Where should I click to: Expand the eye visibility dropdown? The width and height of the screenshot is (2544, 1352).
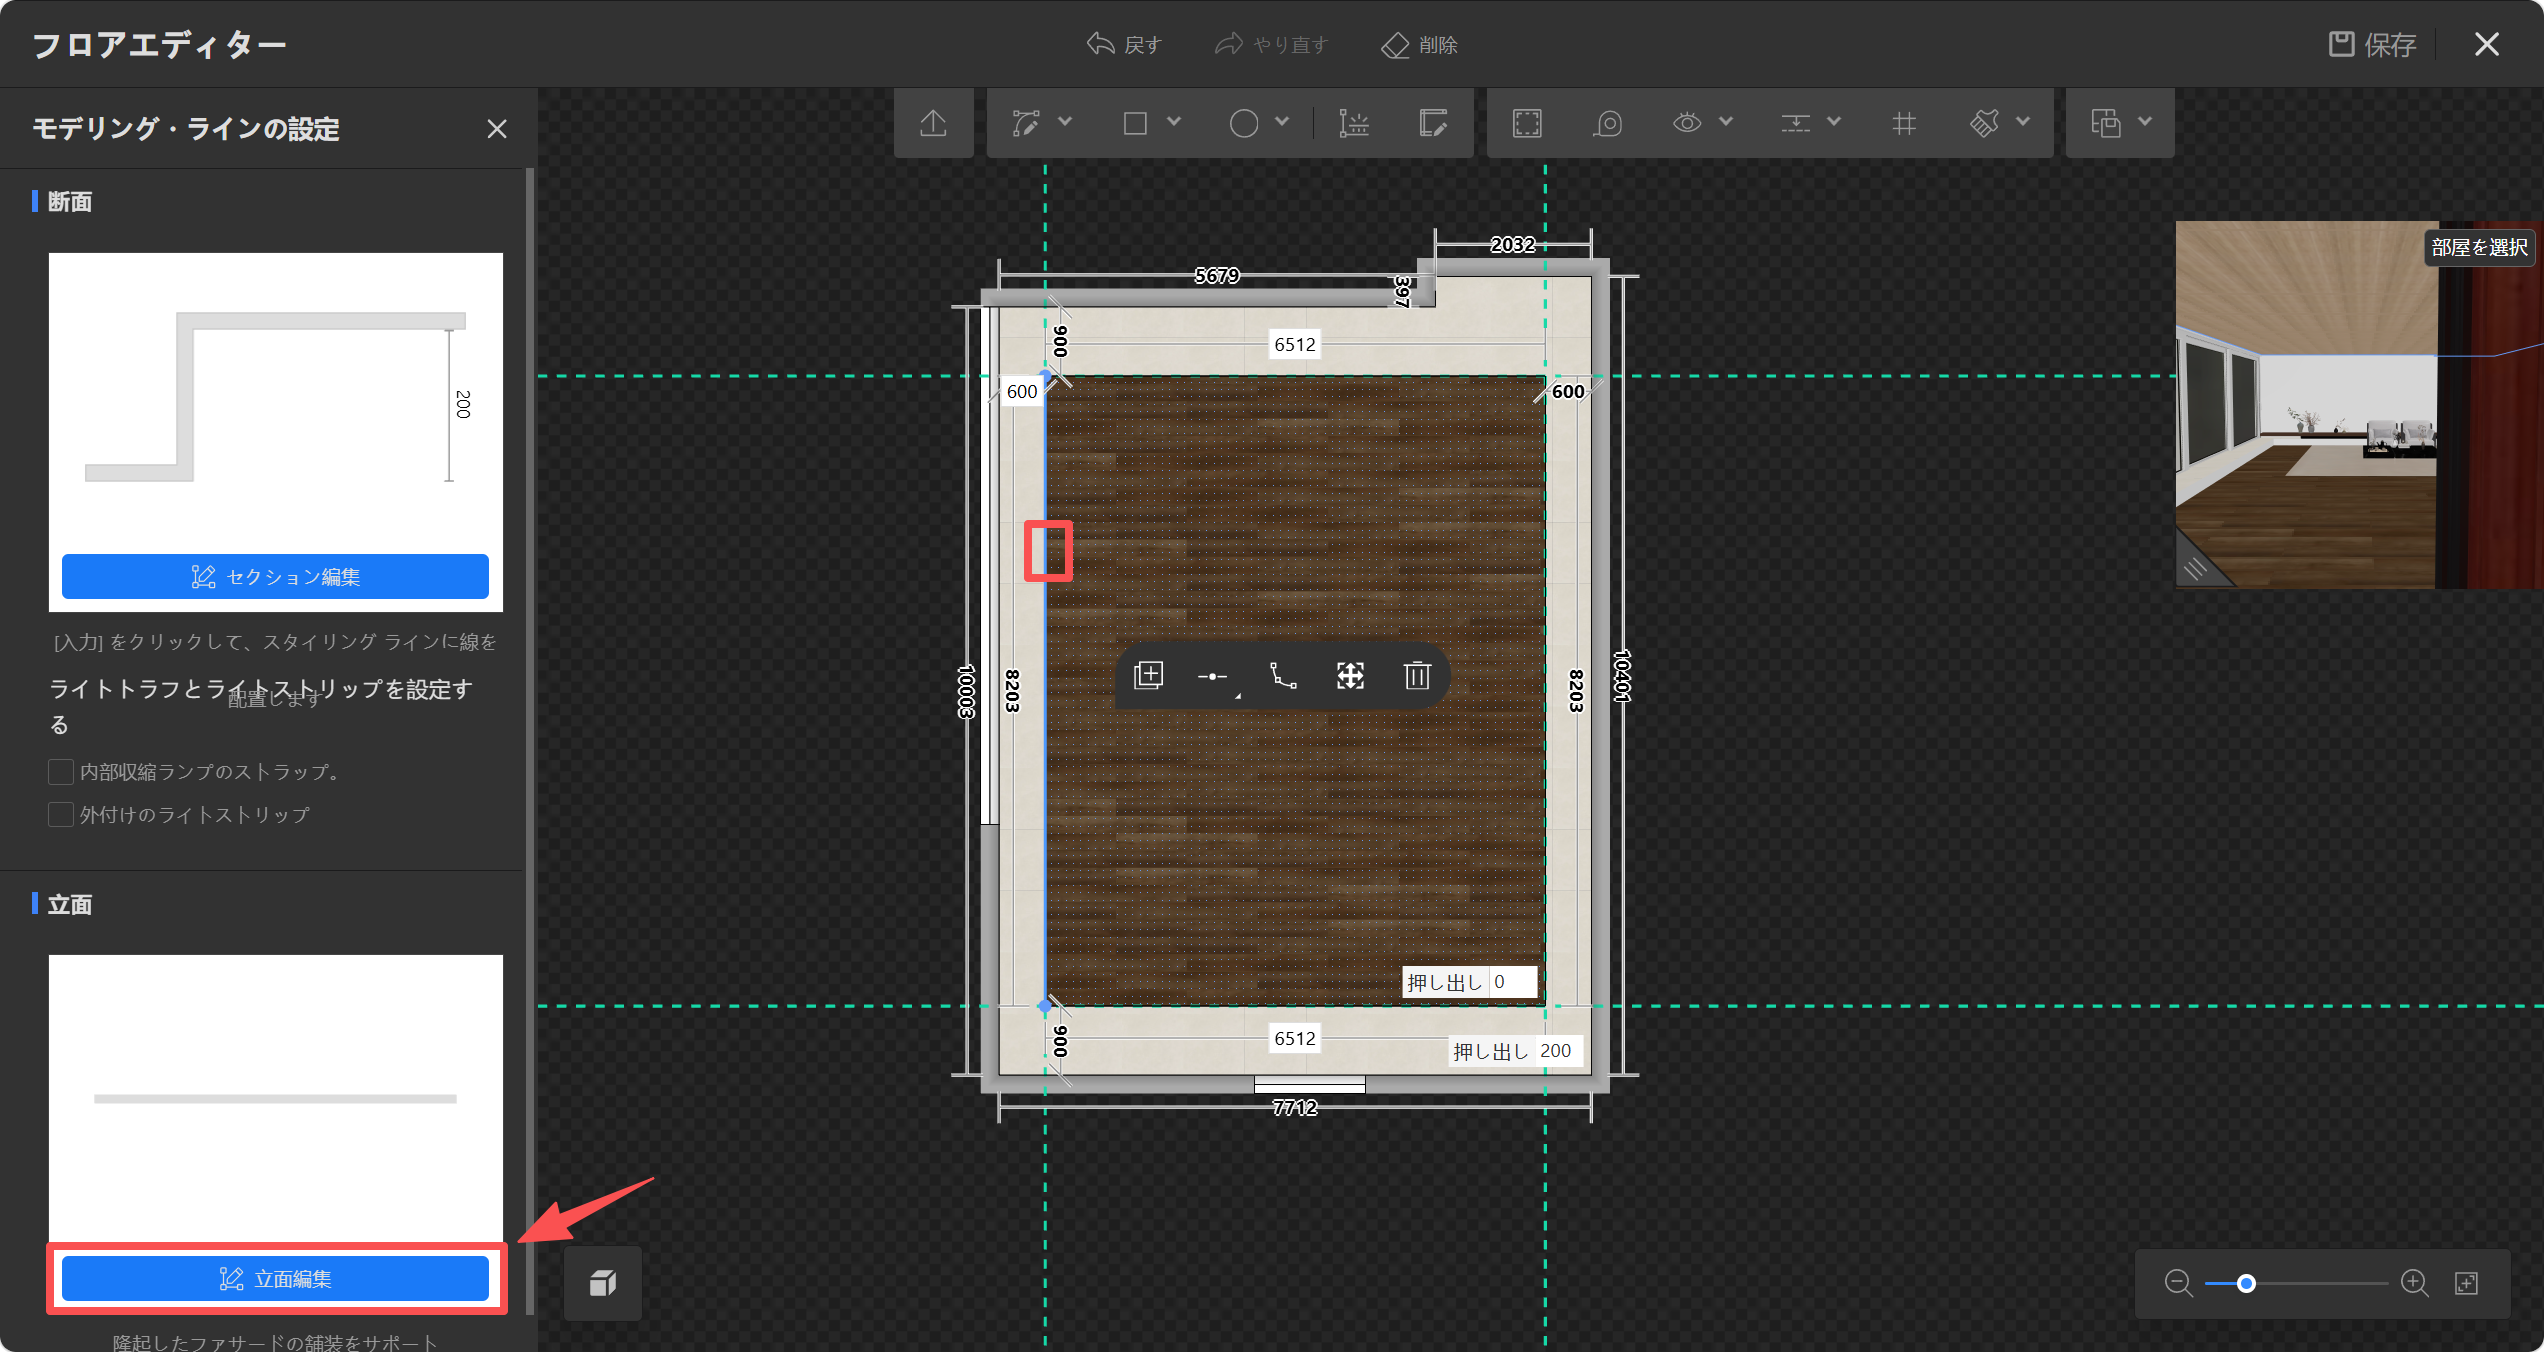pyautogui.click(x=1726, y=122)
